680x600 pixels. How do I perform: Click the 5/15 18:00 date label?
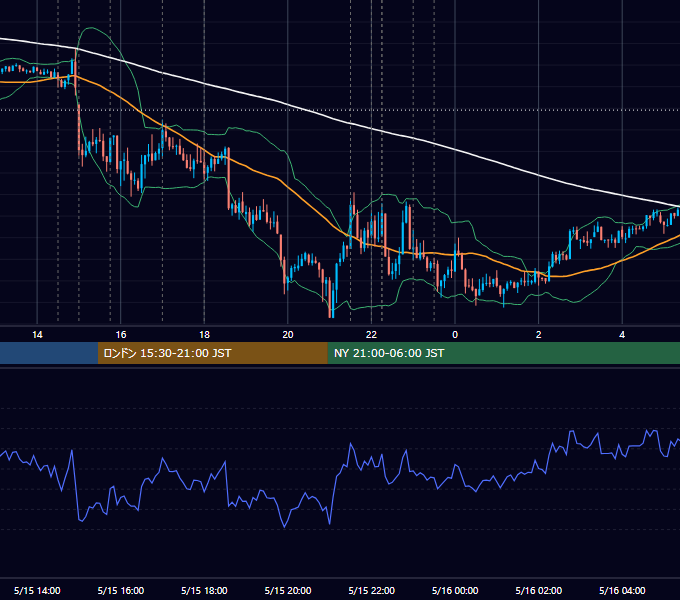coord(204,590)
